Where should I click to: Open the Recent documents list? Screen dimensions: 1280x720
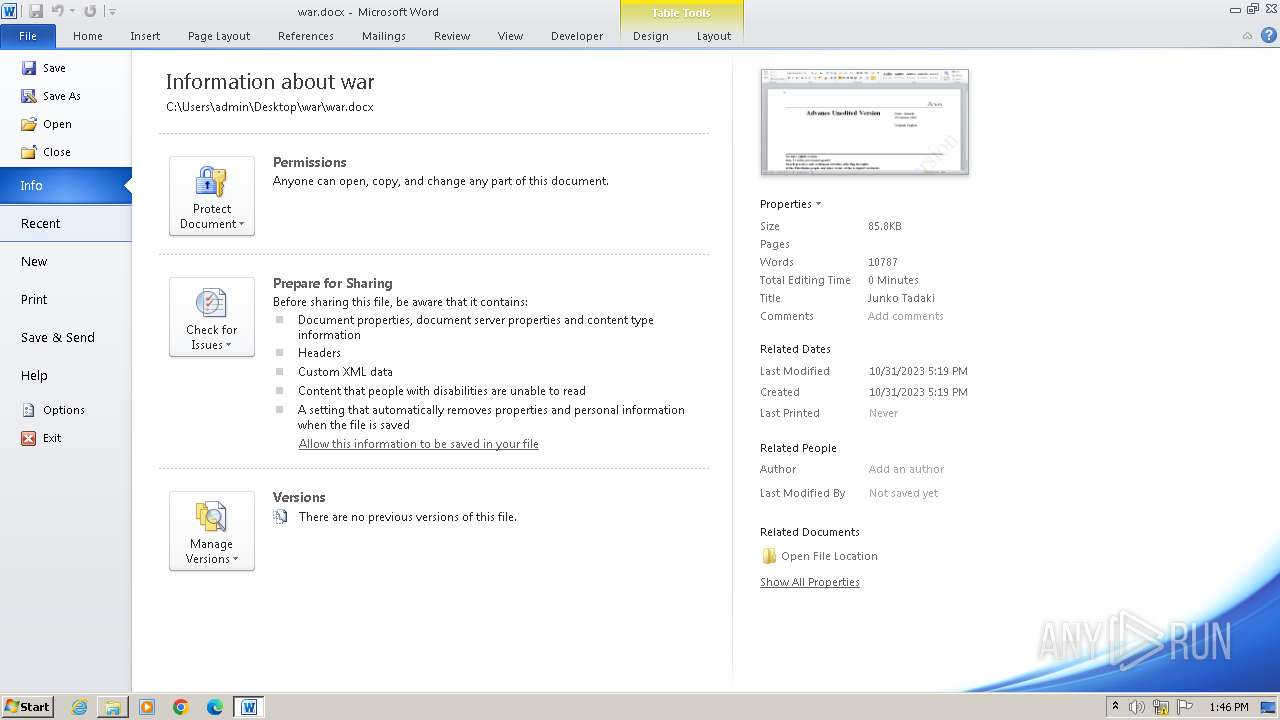pos(65,223)
